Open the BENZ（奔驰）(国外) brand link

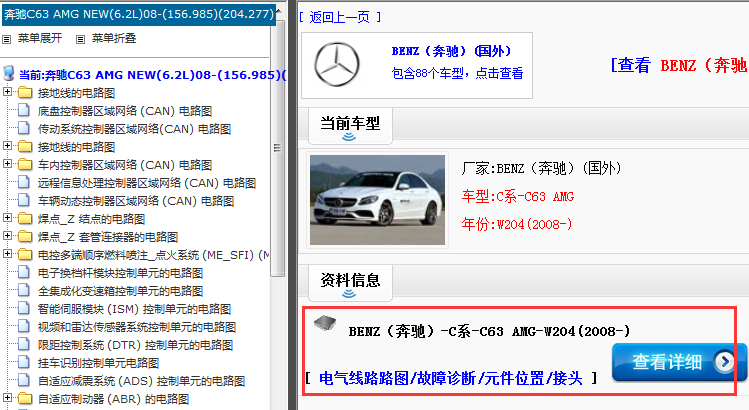[451, 51]
